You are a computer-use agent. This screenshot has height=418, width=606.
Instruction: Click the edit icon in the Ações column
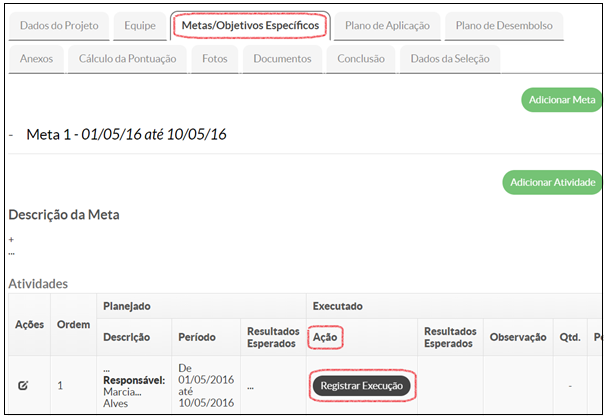[23, 385]
